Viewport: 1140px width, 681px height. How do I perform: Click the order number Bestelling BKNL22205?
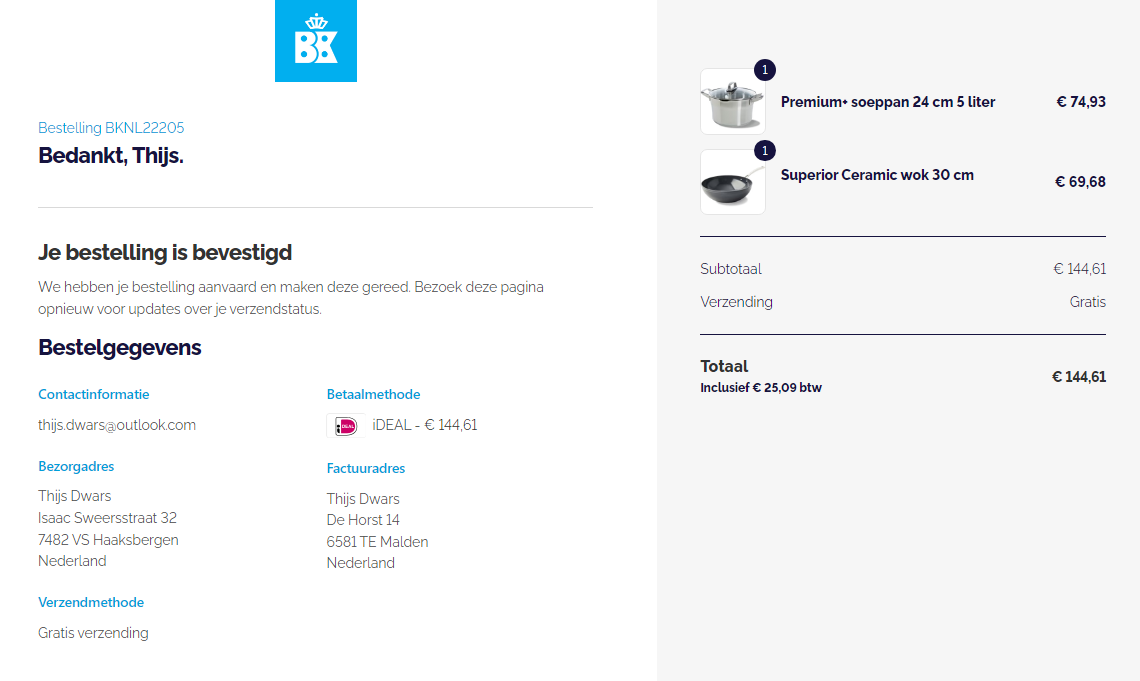pyautogui.click(x=111, y=128)
